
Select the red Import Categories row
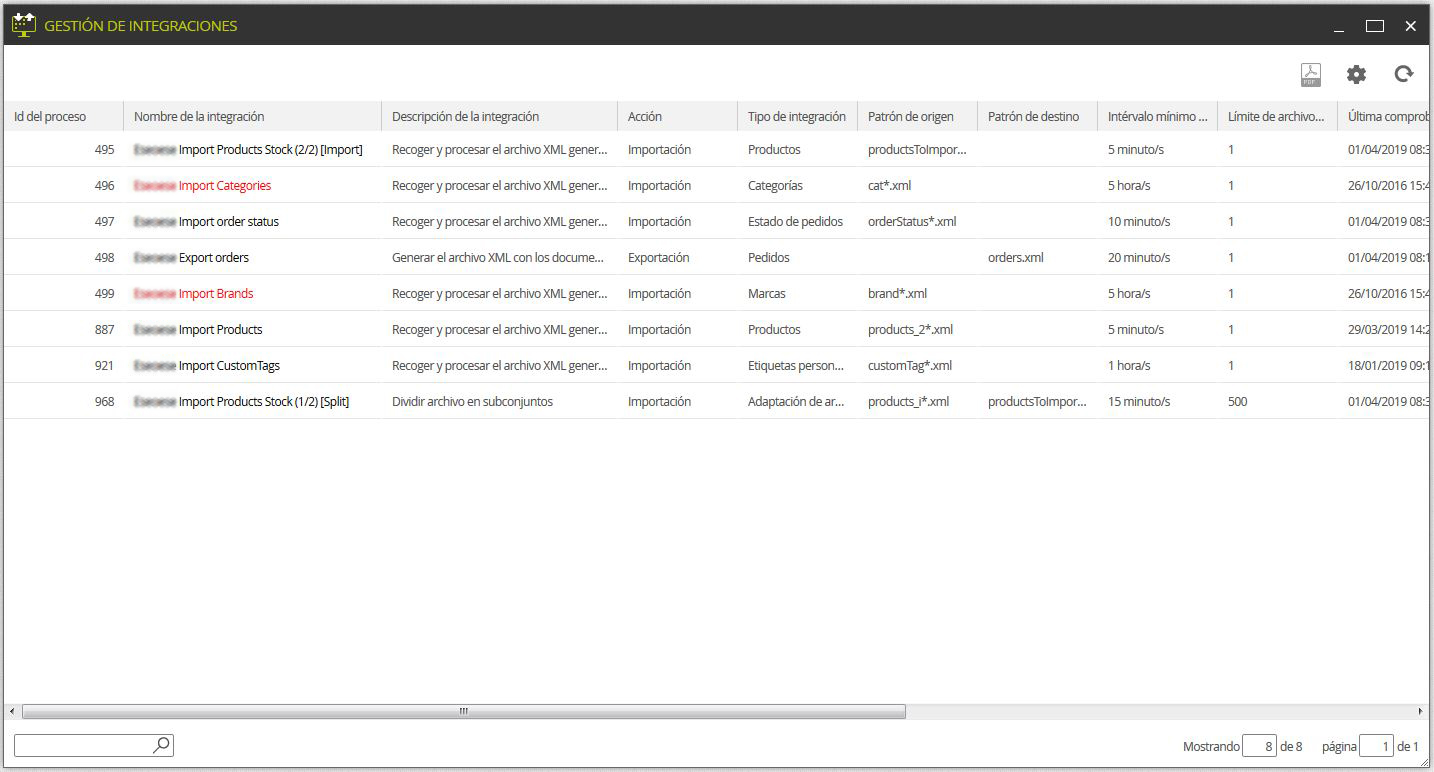coord(716,185)
